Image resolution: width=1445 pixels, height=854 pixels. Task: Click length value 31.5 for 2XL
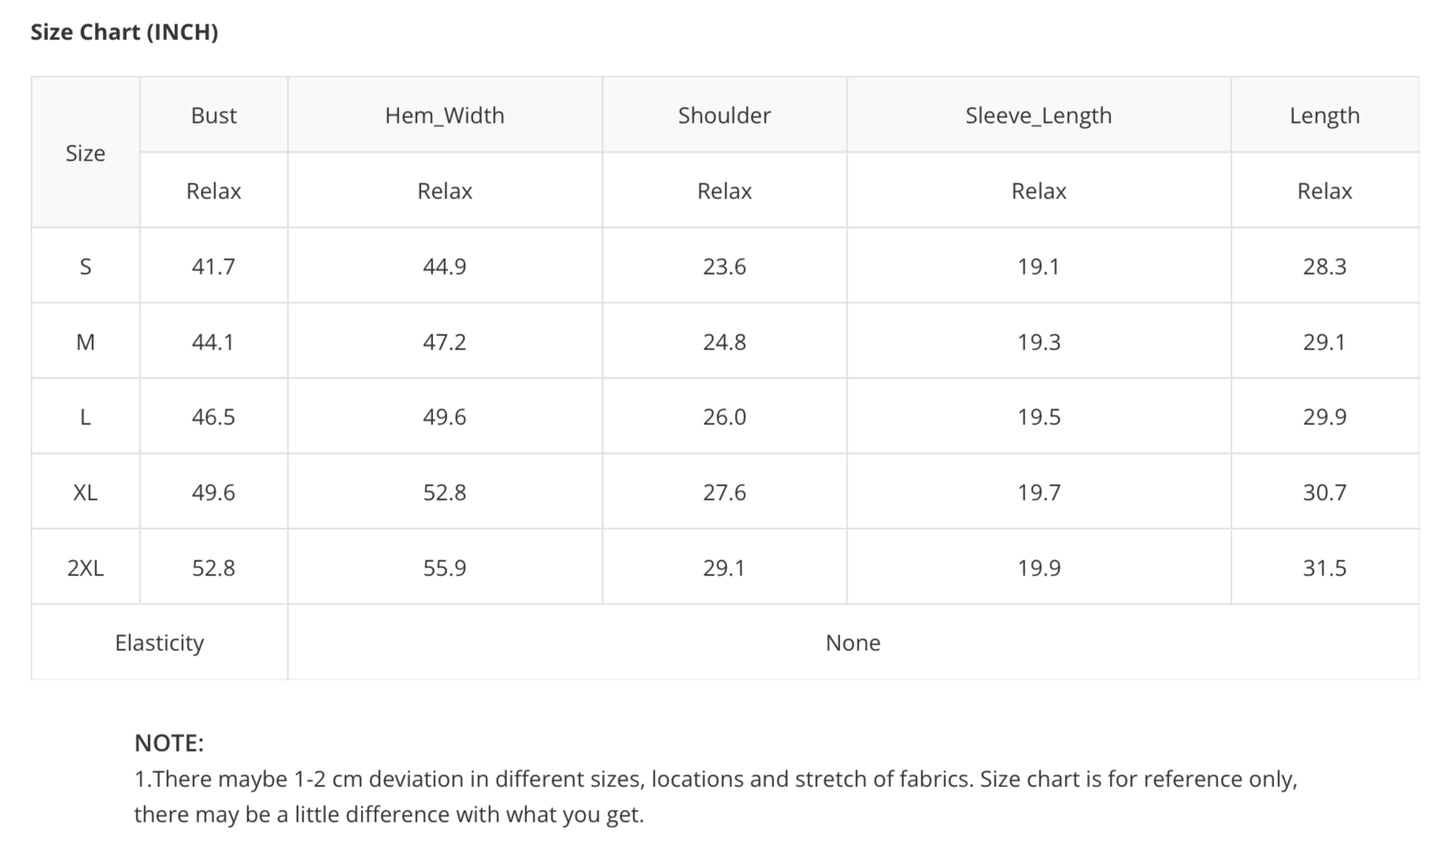[x=1325, y=568]
